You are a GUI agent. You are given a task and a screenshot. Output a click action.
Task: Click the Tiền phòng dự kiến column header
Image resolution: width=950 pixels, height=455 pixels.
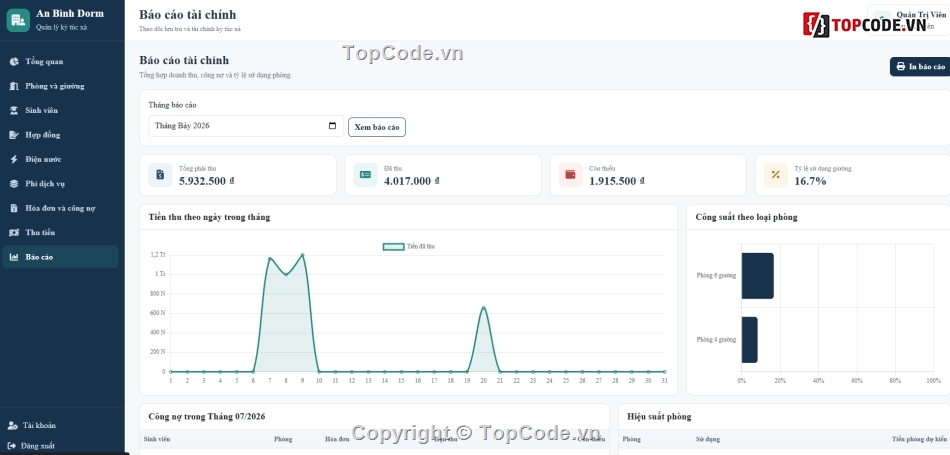point(918,439)
